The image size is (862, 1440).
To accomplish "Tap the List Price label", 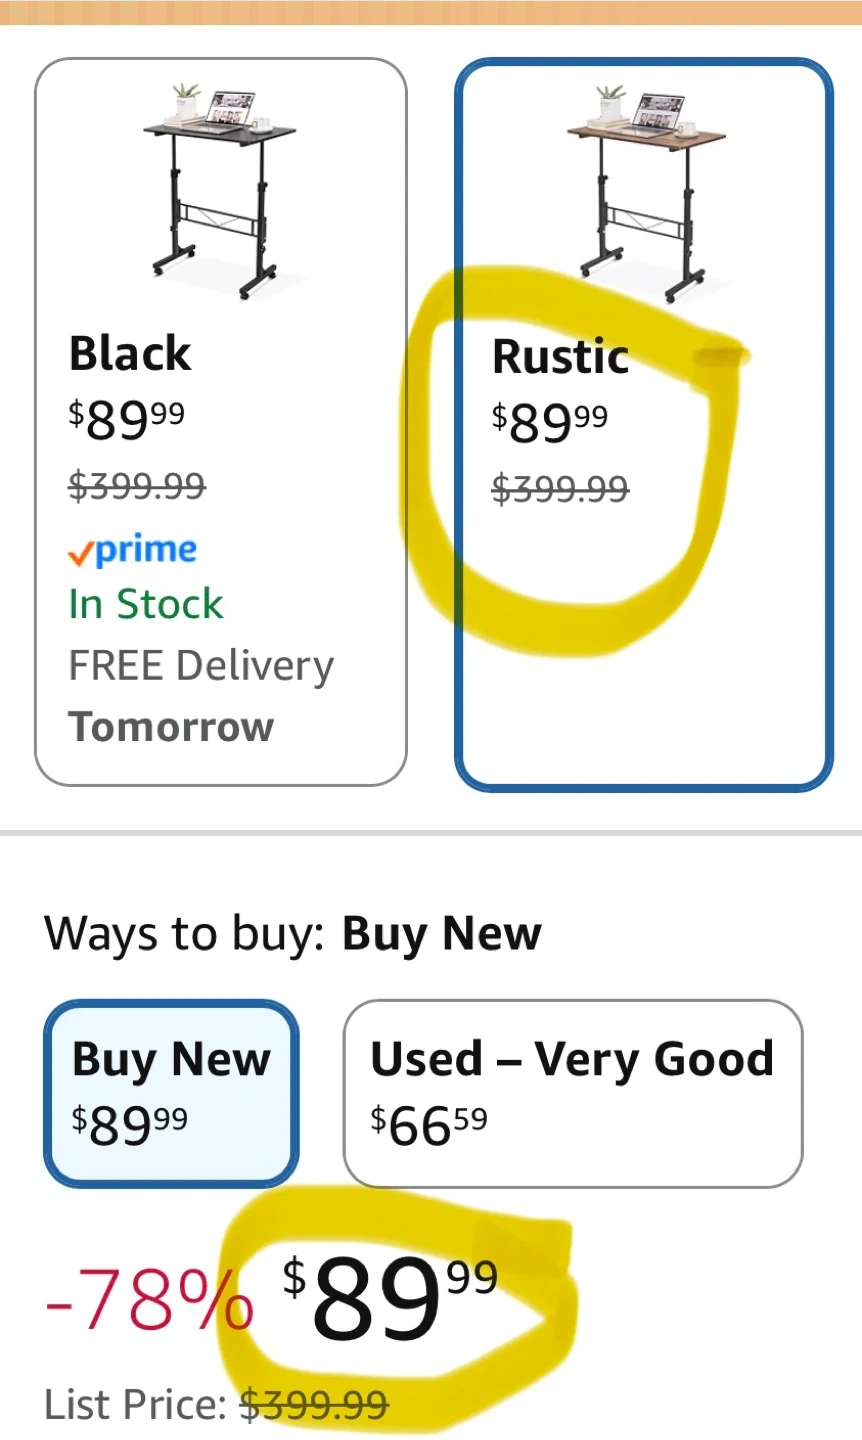I will click(x=135, y=1405).
